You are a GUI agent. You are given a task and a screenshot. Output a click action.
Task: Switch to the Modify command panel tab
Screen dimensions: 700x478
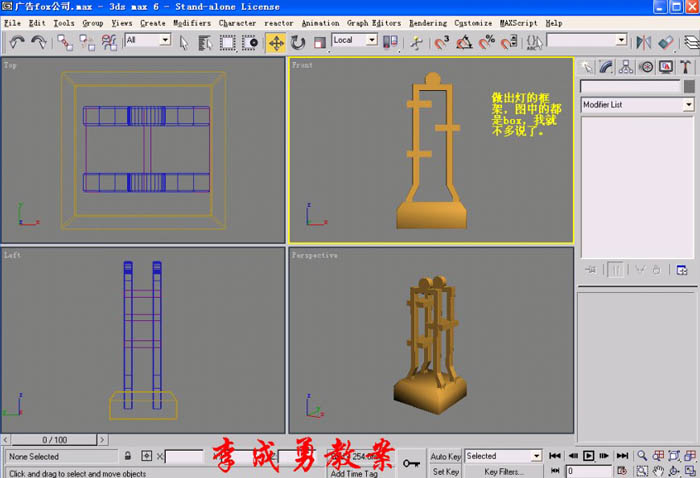[606, 67]
